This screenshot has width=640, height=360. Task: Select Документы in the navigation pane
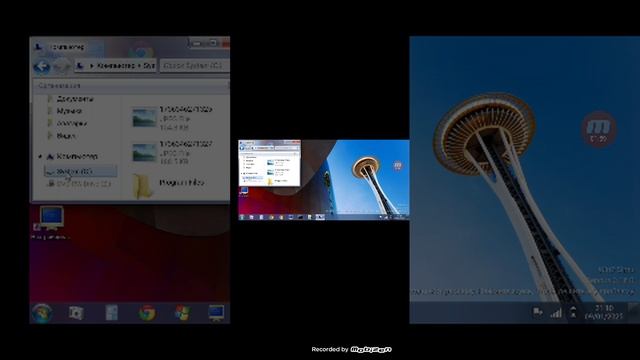coord(71,99)
